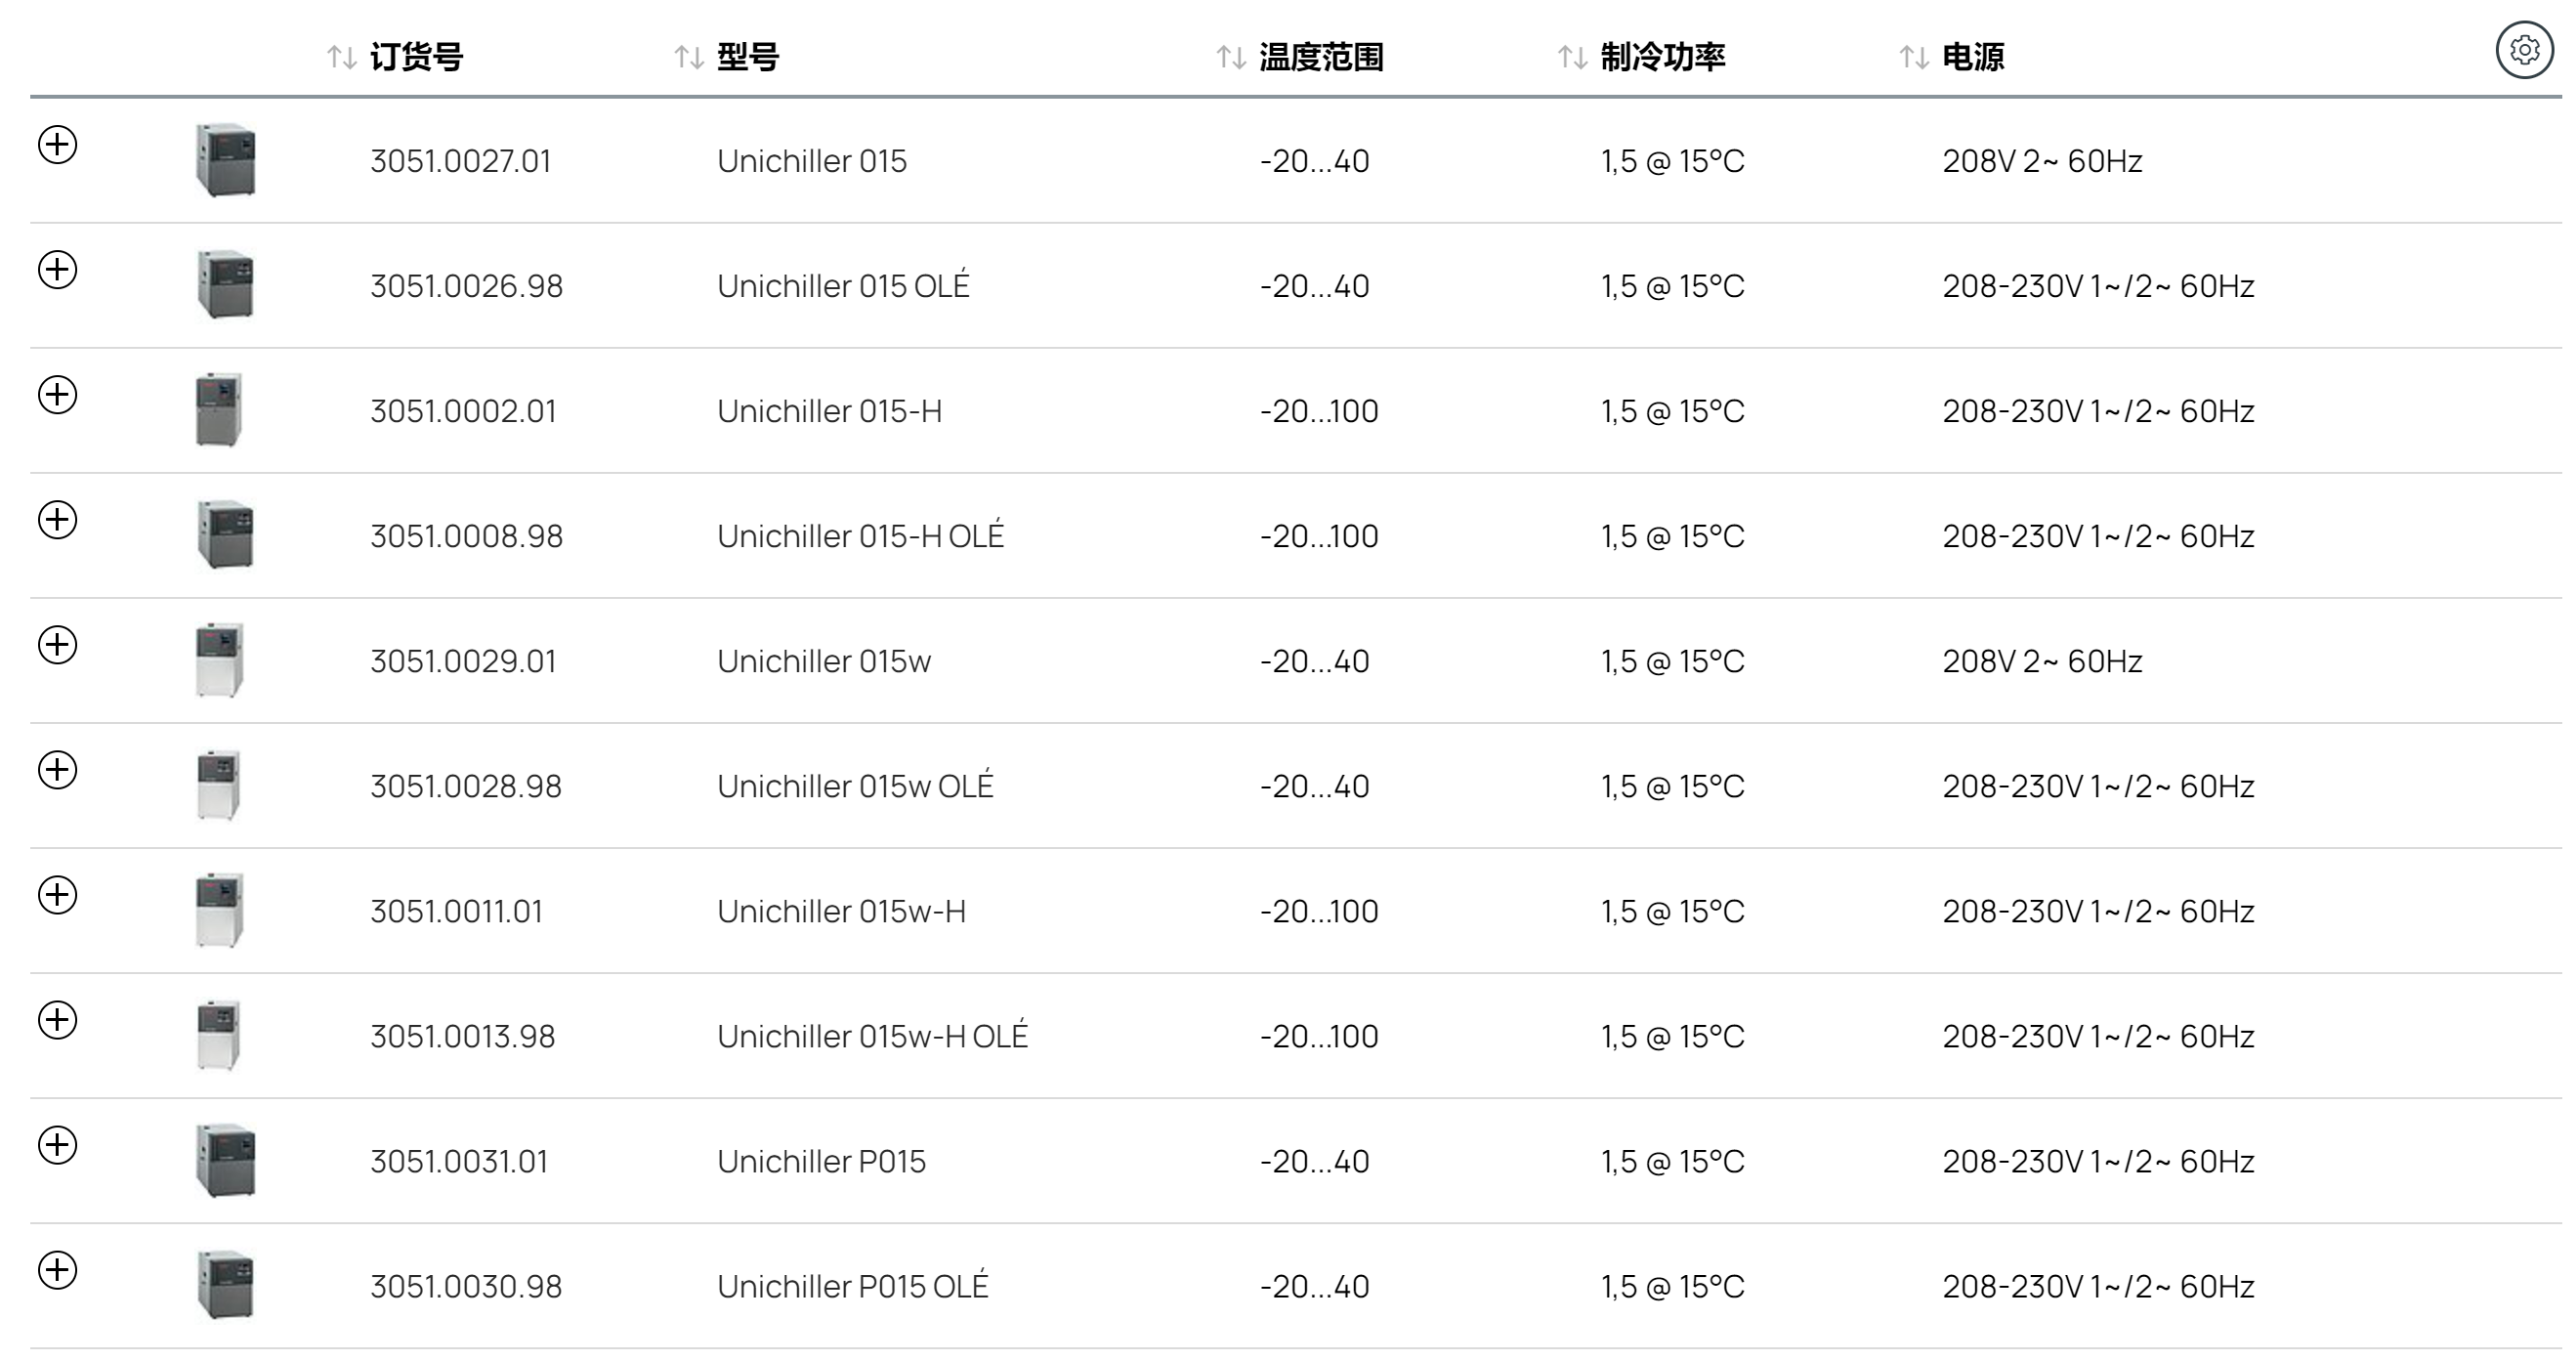Select order number 3051.0013.98
The width and height of the screenshot is (2576, 1361).
click(x=462, y=1036)
